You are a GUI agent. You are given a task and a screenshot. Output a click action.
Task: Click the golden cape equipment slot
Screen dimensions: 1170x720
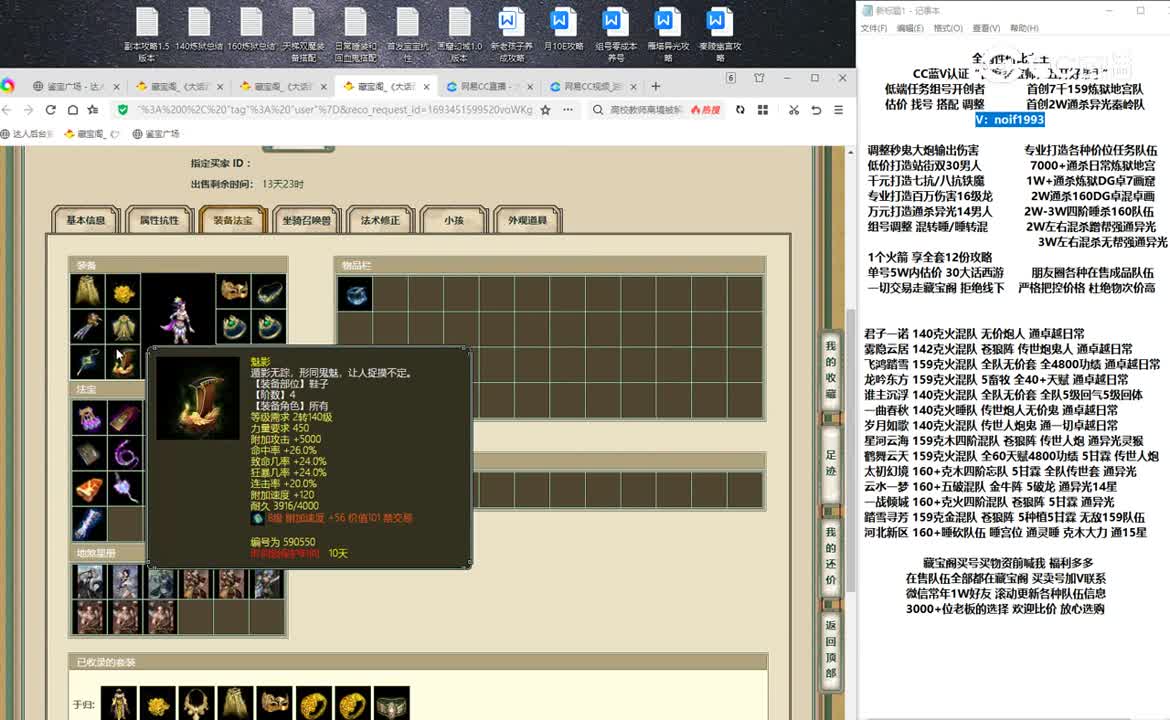click(87, 291)
